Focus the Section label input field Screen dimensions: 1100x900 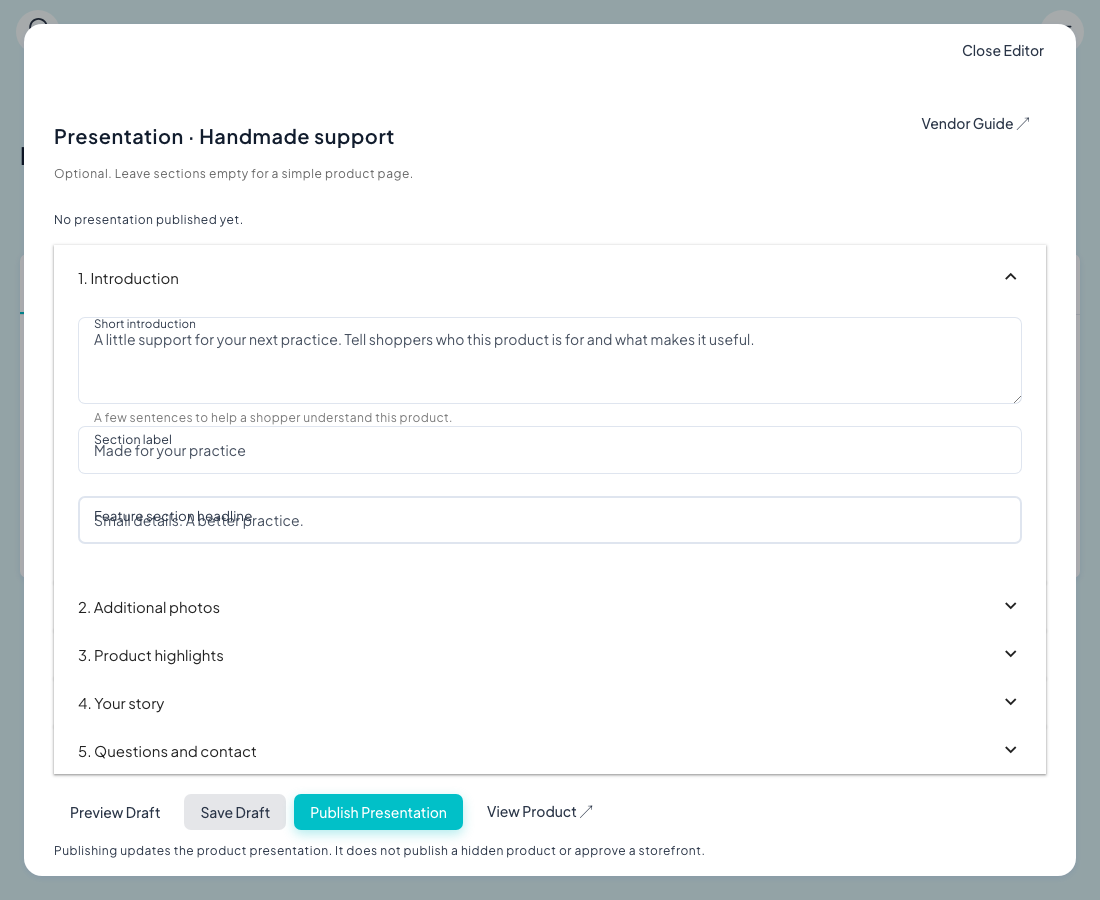tap(549, 450)
